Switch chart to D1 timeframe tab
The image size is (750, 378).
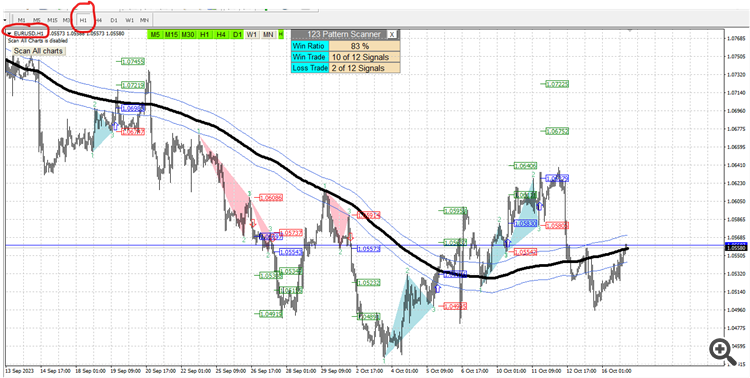[x=114, y=20]
